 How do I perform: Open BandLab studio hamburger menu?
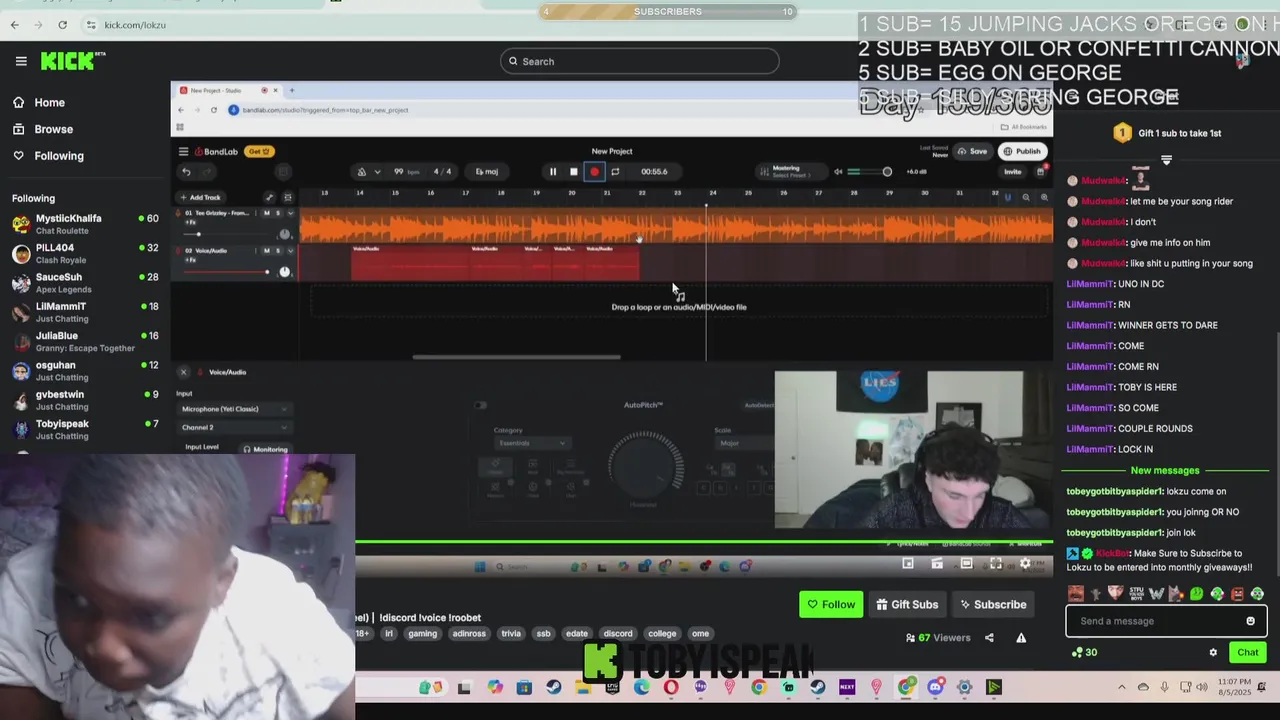[x=183, y=151]
